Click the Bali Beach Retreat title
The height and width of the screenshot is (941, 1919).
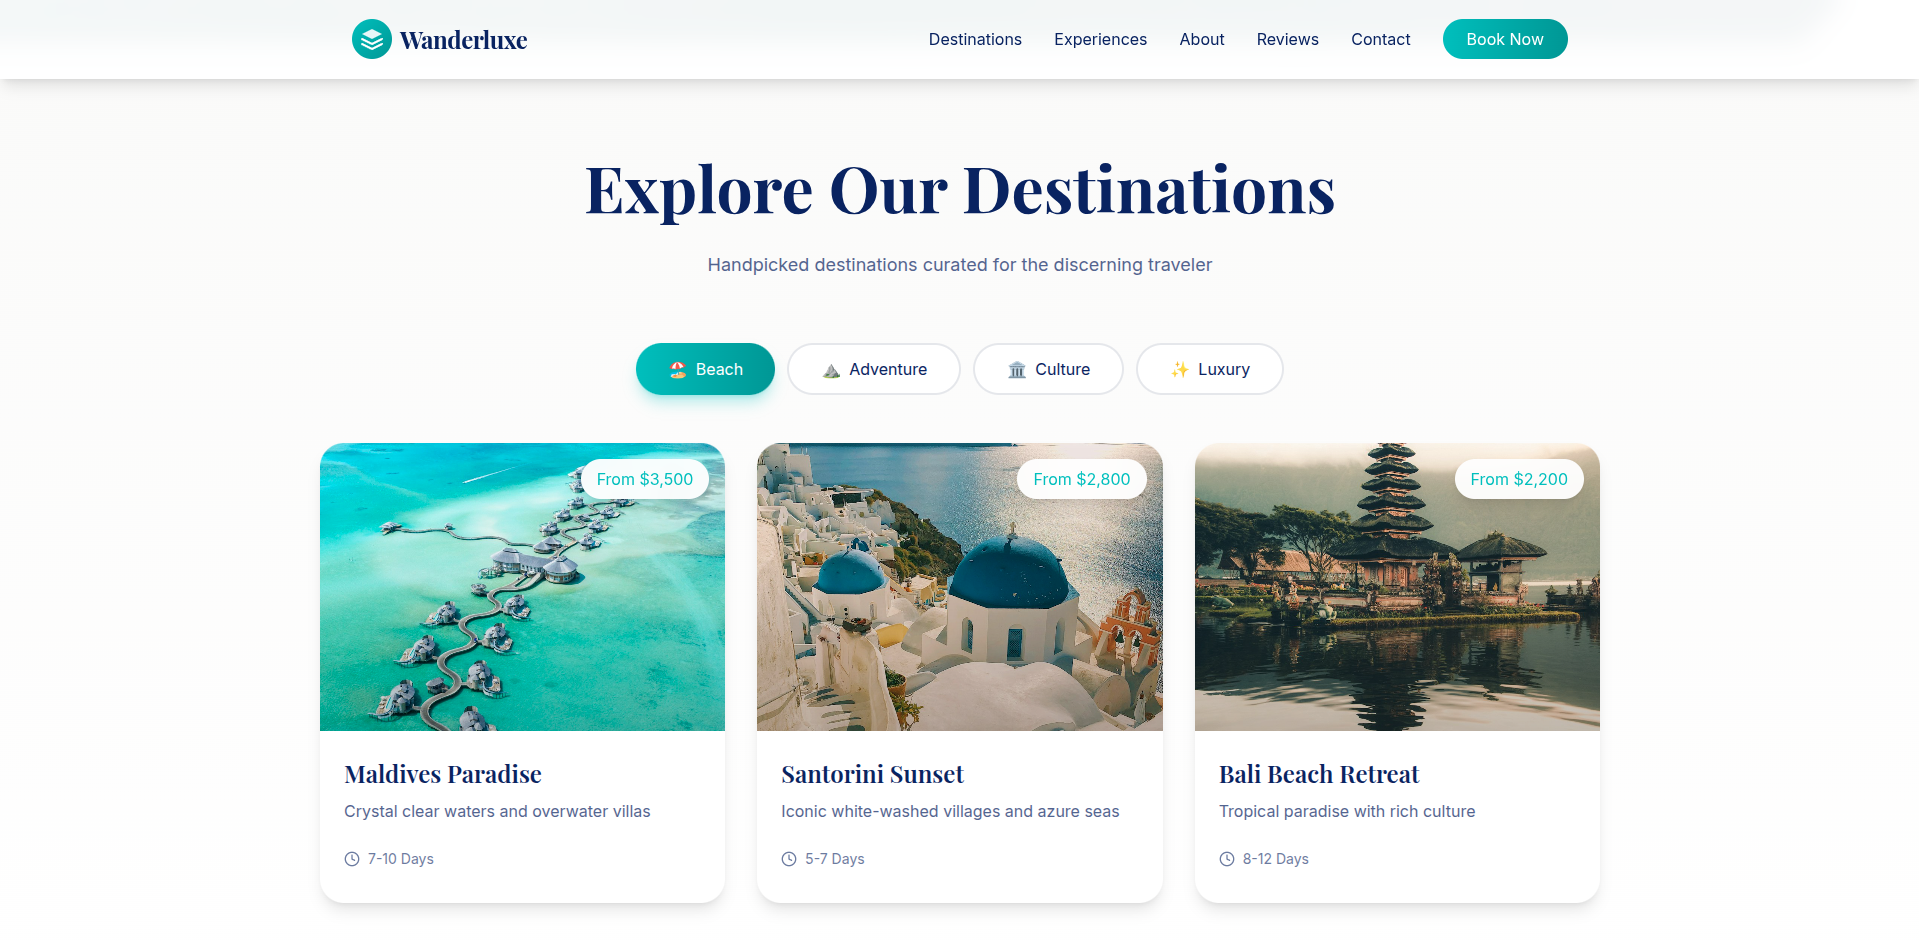pos(1319,774)
